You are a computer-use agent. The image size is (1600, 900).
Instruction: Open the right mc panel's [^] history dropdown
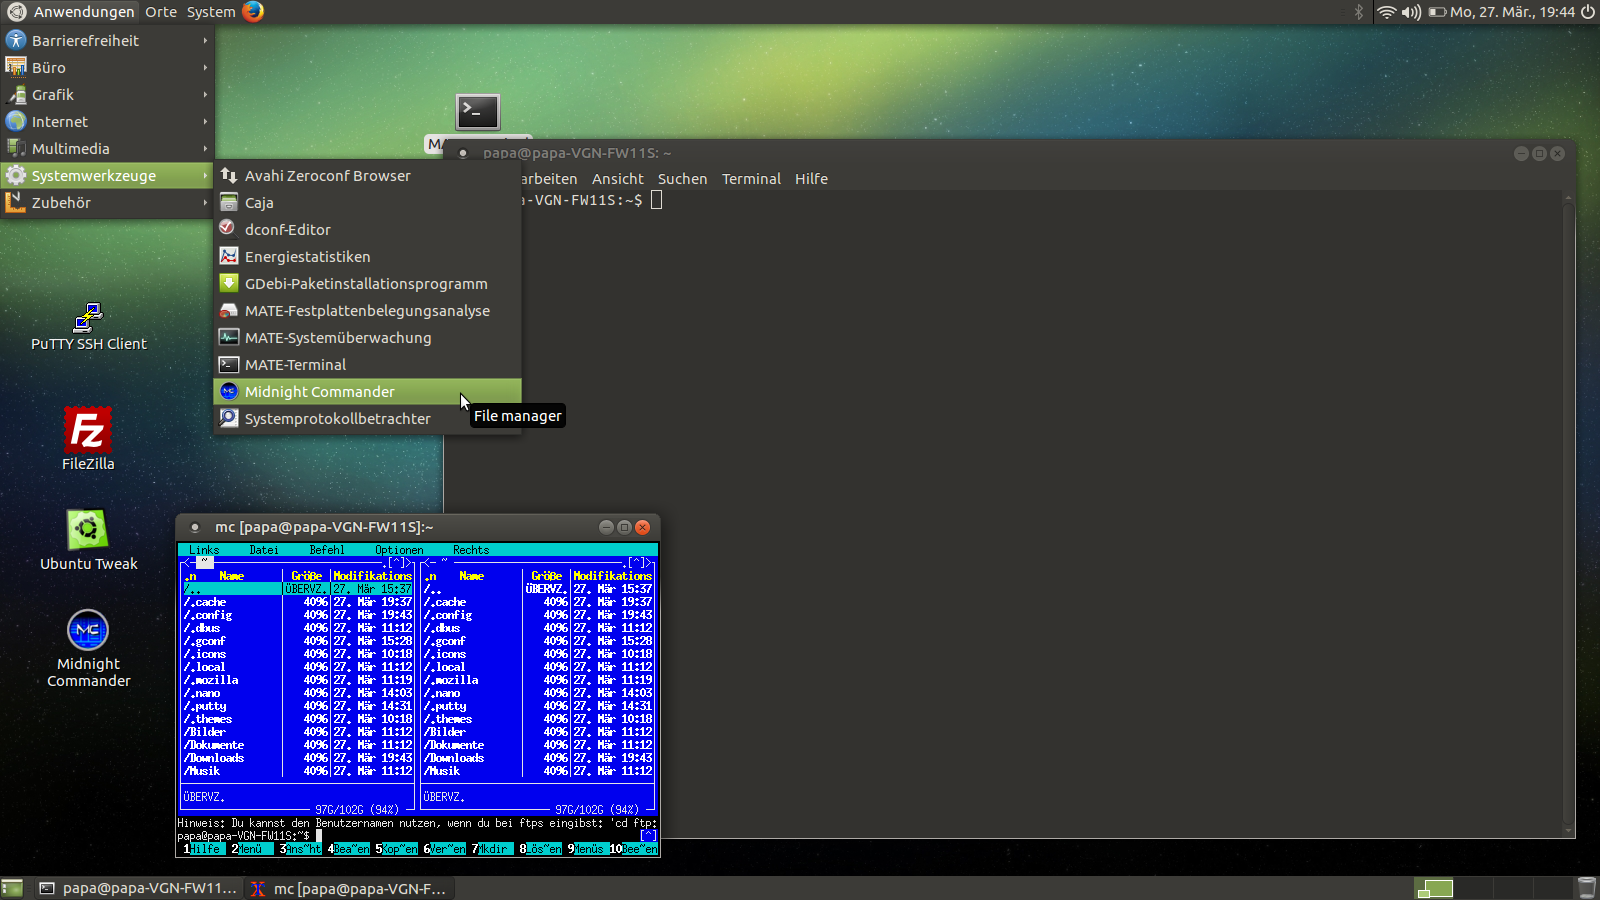(636, 563)
